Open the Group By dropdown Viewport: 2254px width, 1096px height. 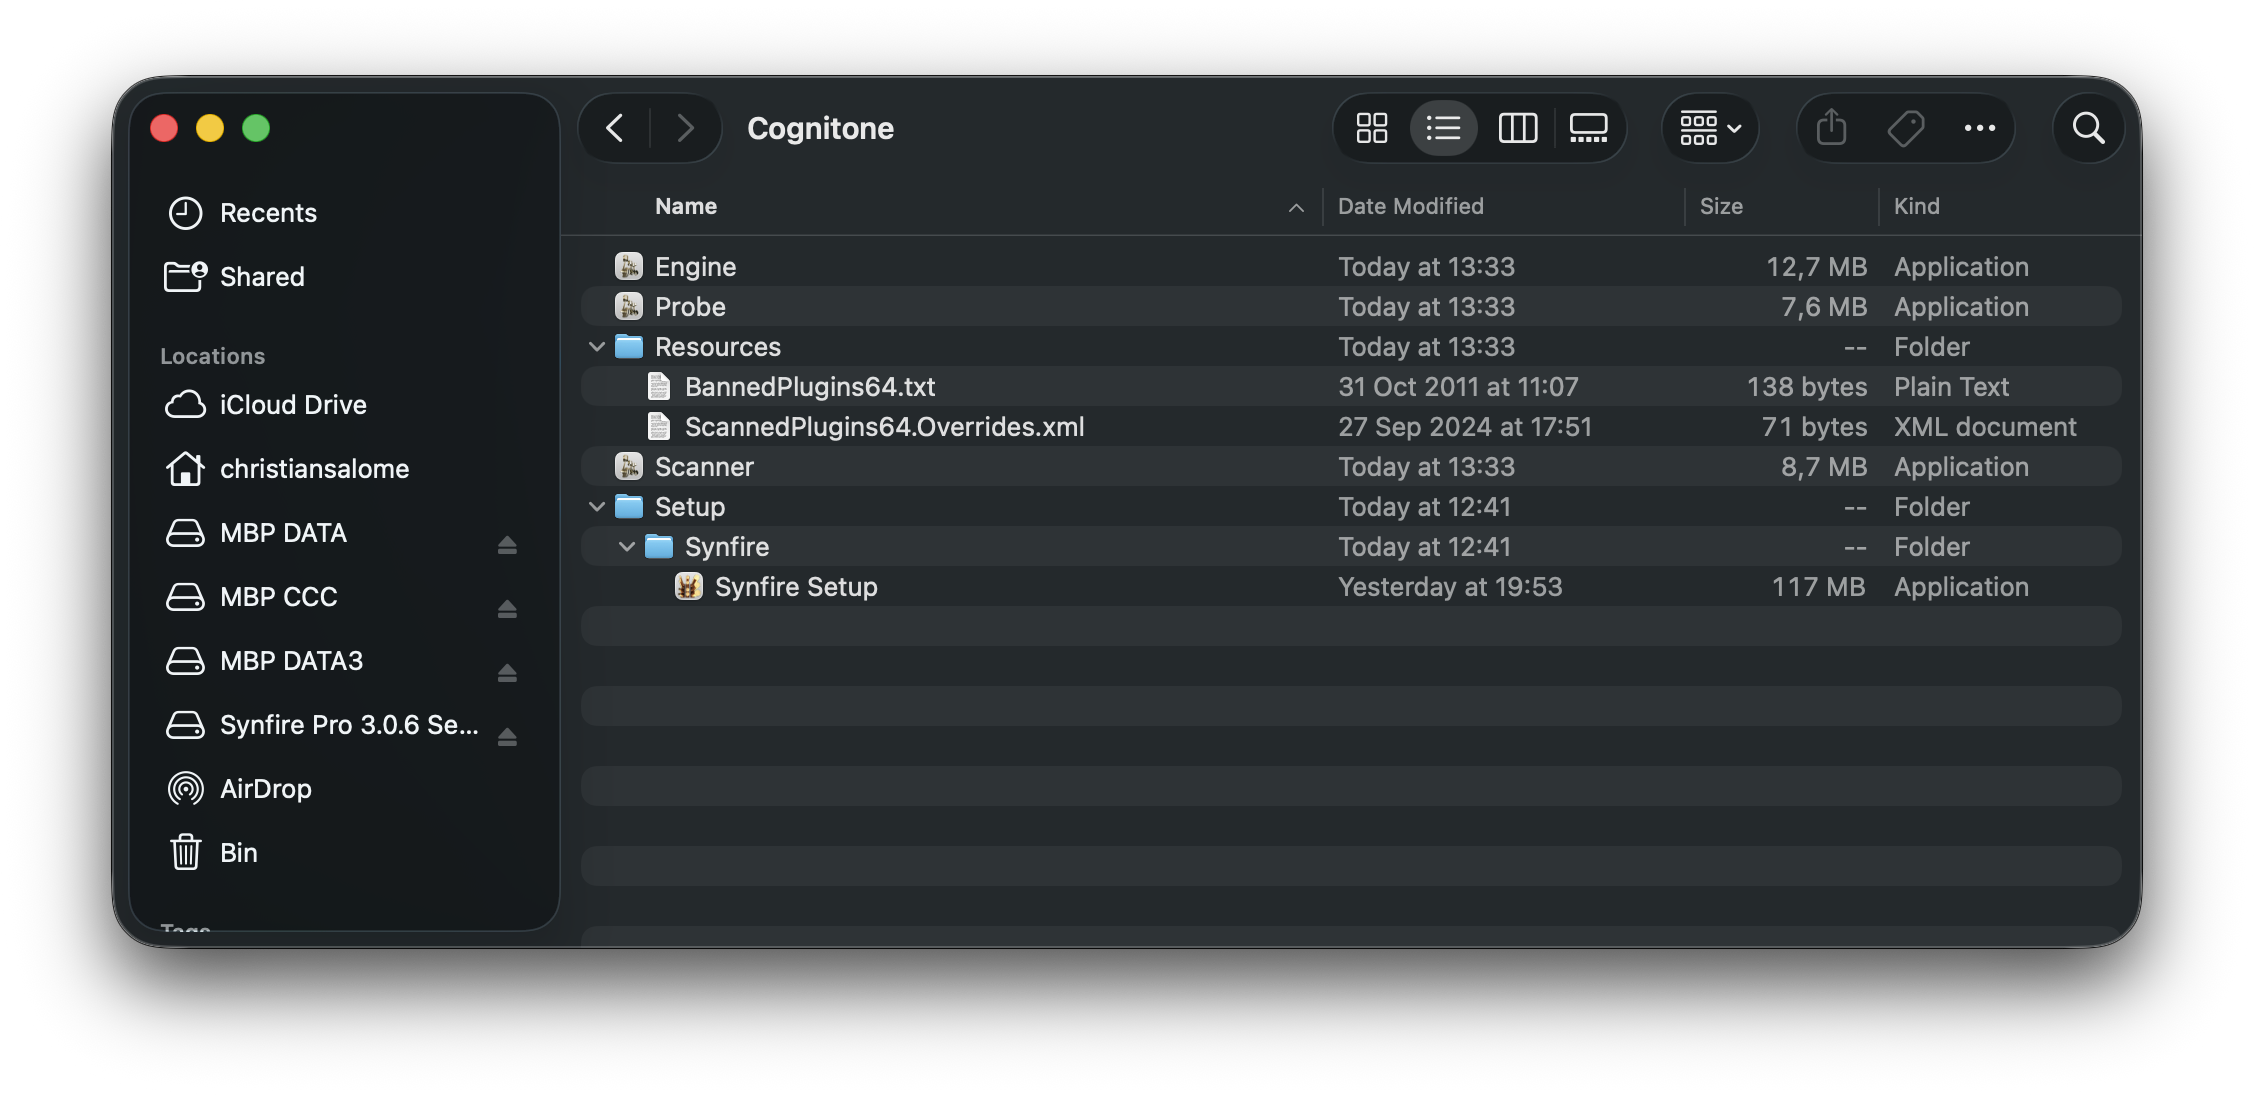point(1710,128)
